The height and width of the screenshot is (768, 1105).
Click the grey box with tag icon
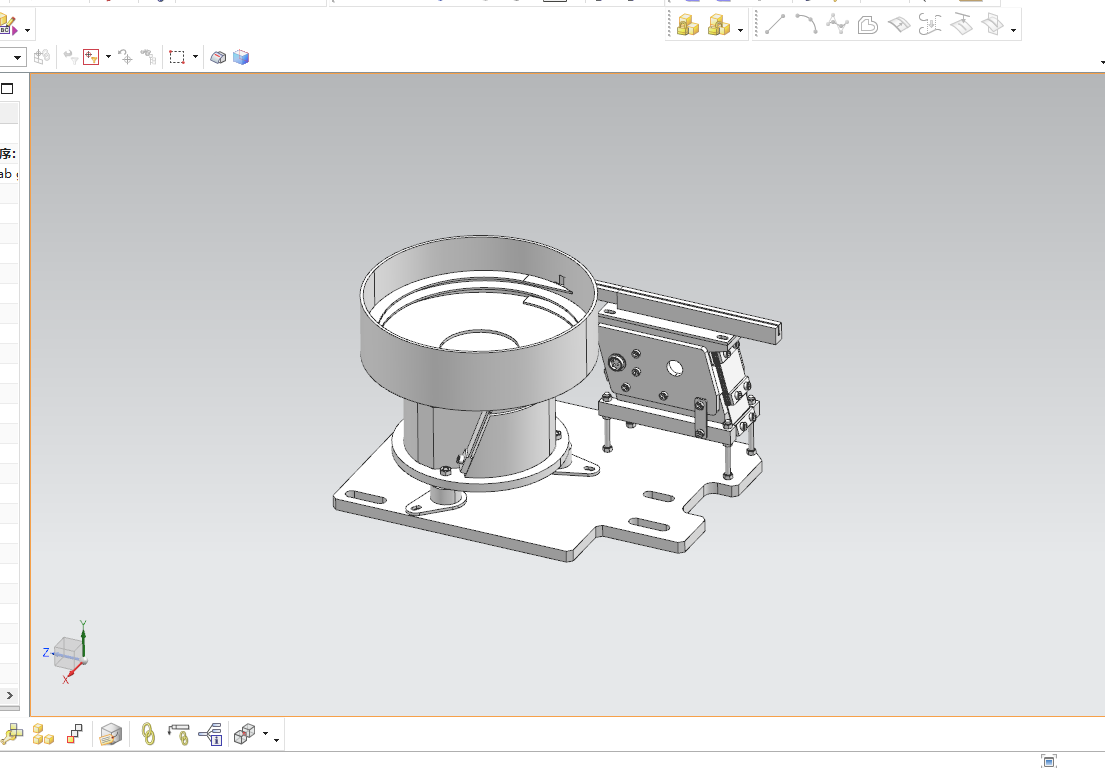click(111, 735)
